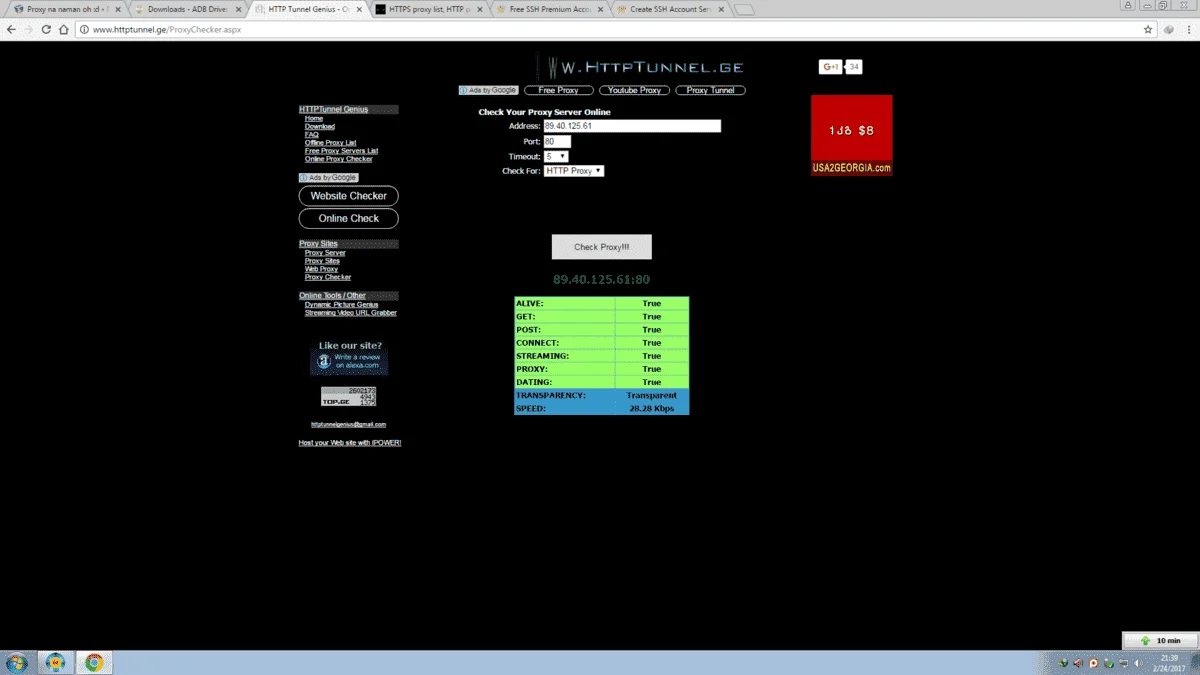Click the G+1 button
Viewport: 1200px width, 675px height.
(830, 67)
